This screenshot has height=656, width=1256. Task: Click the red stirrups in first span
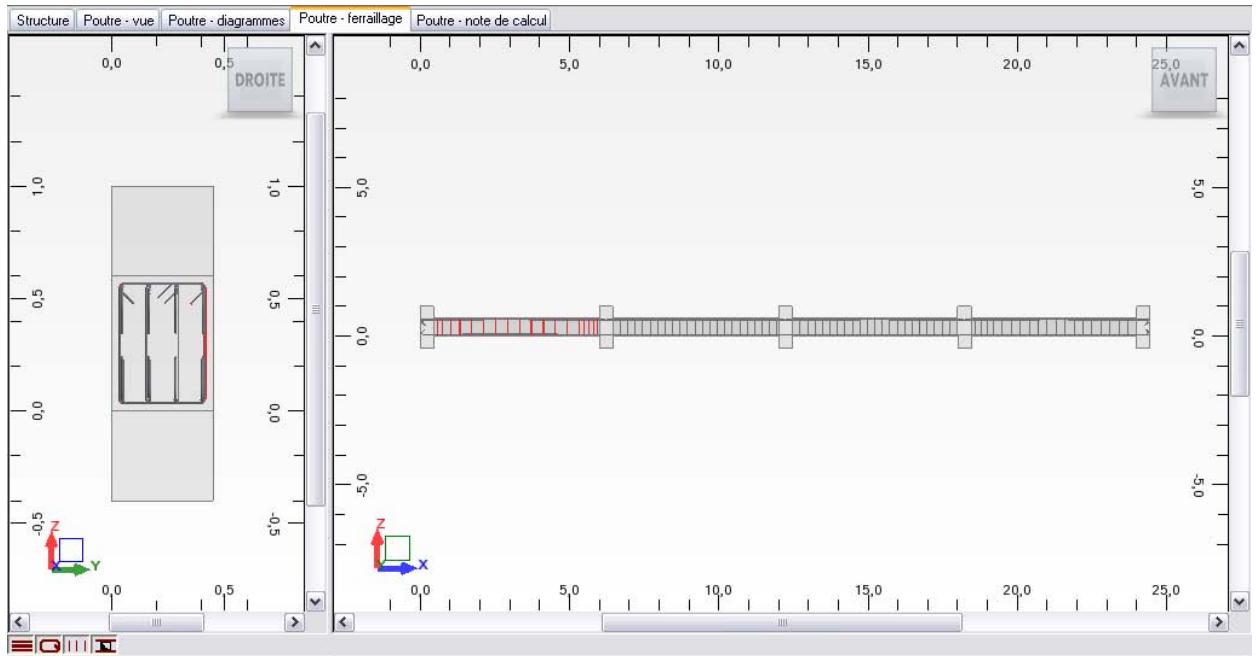[x=516, y=326]
